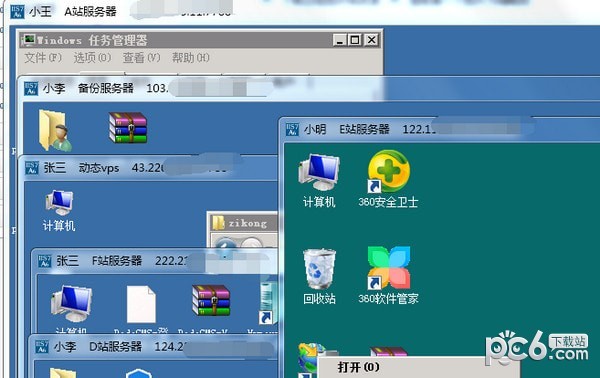Click the 小明 E站服务器 title text
Viewport: 600px width, 378px height.
click(347, 129)
